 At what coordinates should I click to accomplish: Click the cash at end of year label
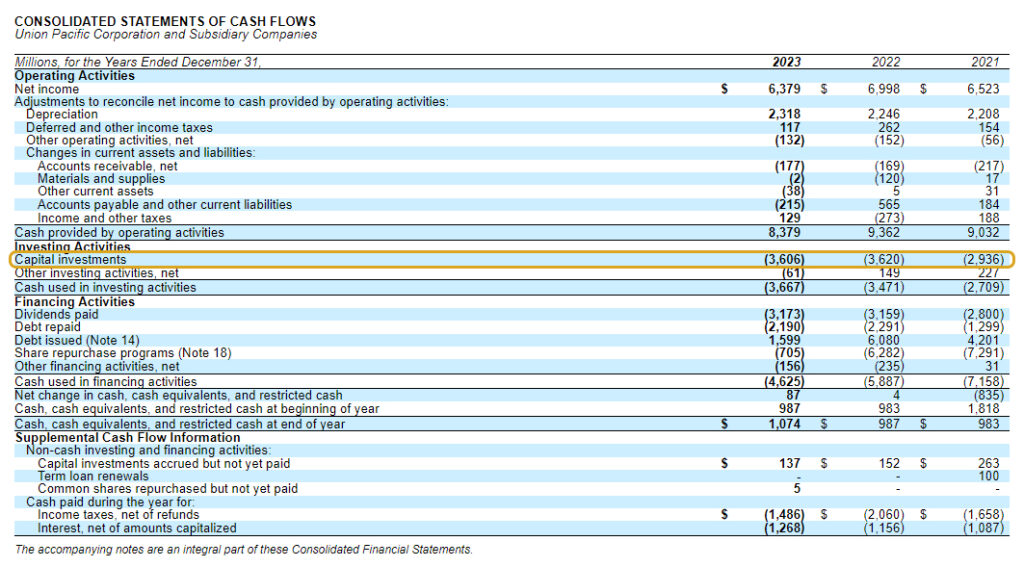pyautogui.click(x=180, y=424)
